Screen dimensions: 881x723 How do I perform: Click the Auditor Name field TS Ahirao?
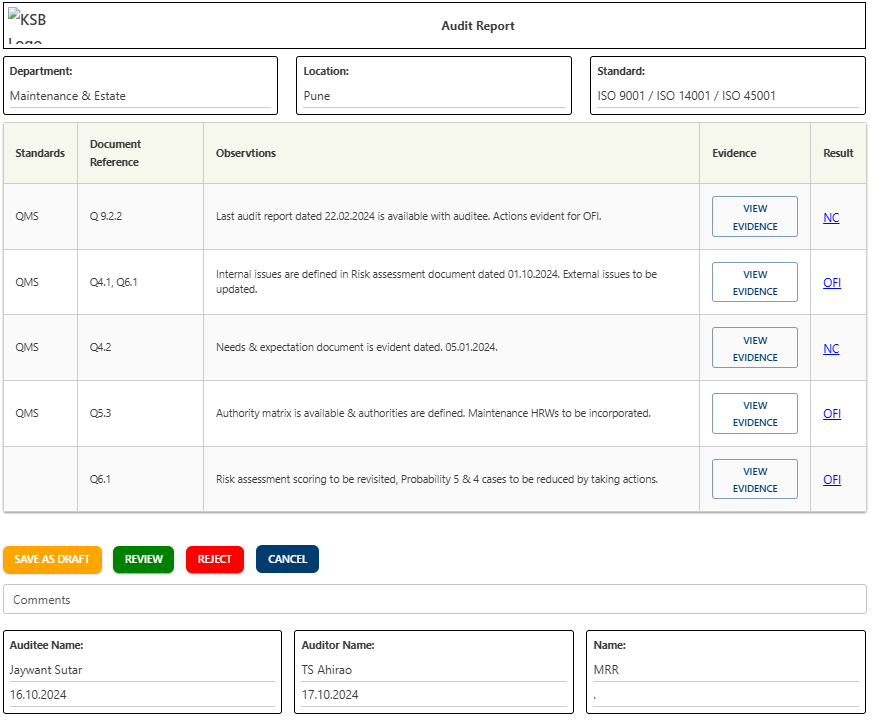pos(434,670)
